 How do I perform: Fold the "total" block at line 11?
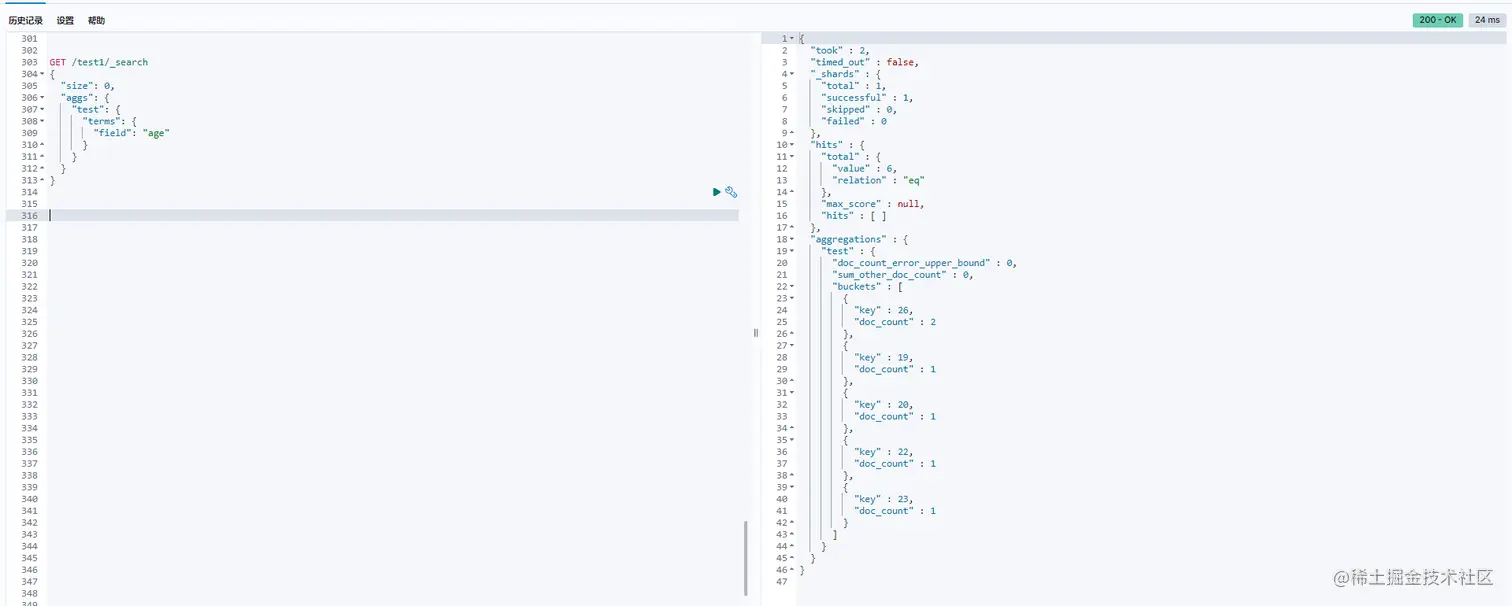coord(792,157)
